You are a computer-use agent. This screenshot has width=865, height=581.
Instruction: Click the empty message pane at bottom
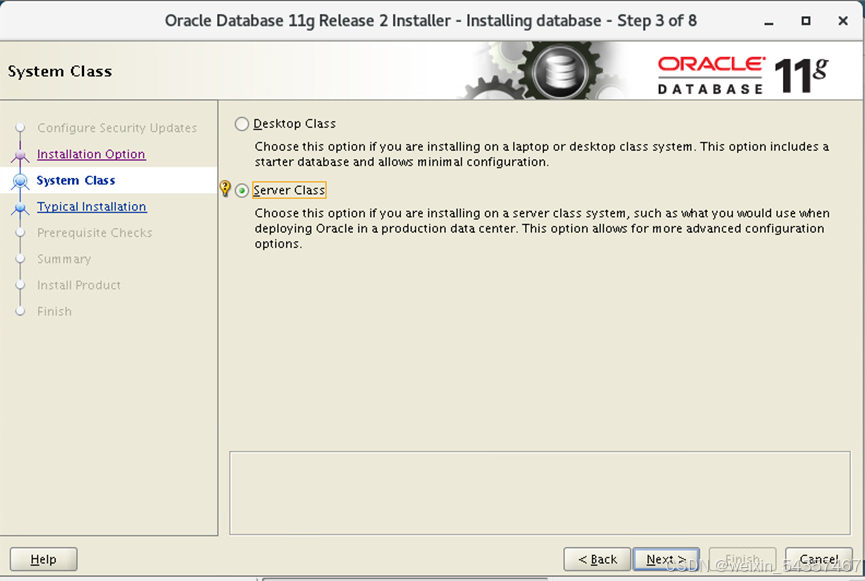[x=541, y=492]
